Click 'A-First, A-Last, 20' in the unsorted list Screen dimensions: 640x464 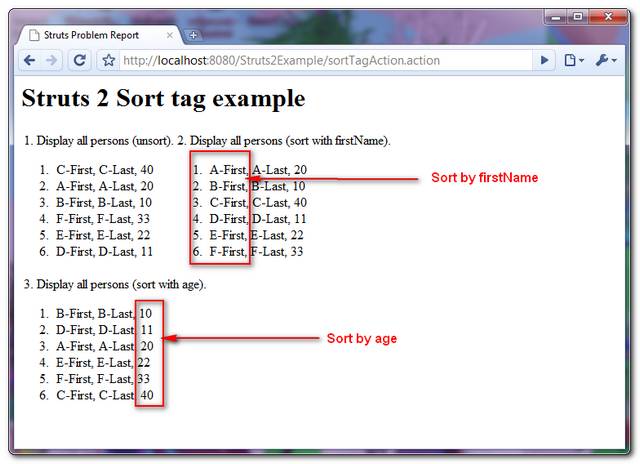pos(105,186)
